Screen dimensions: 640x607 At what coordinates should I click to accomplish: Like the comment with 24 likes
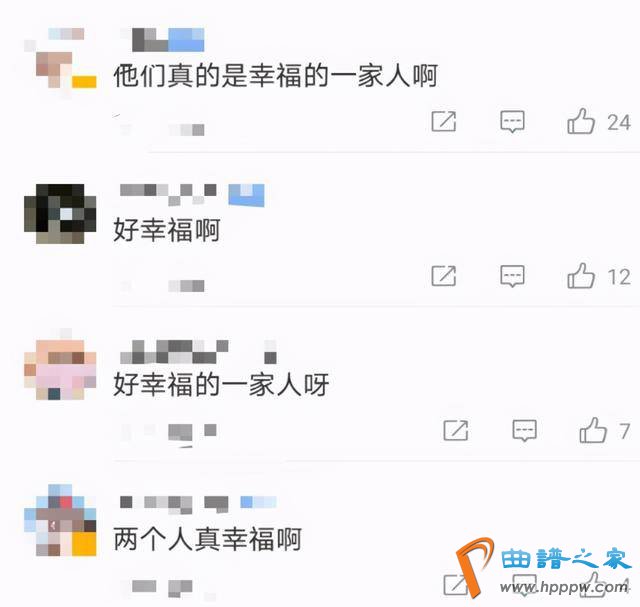click(x=581, y=121)
